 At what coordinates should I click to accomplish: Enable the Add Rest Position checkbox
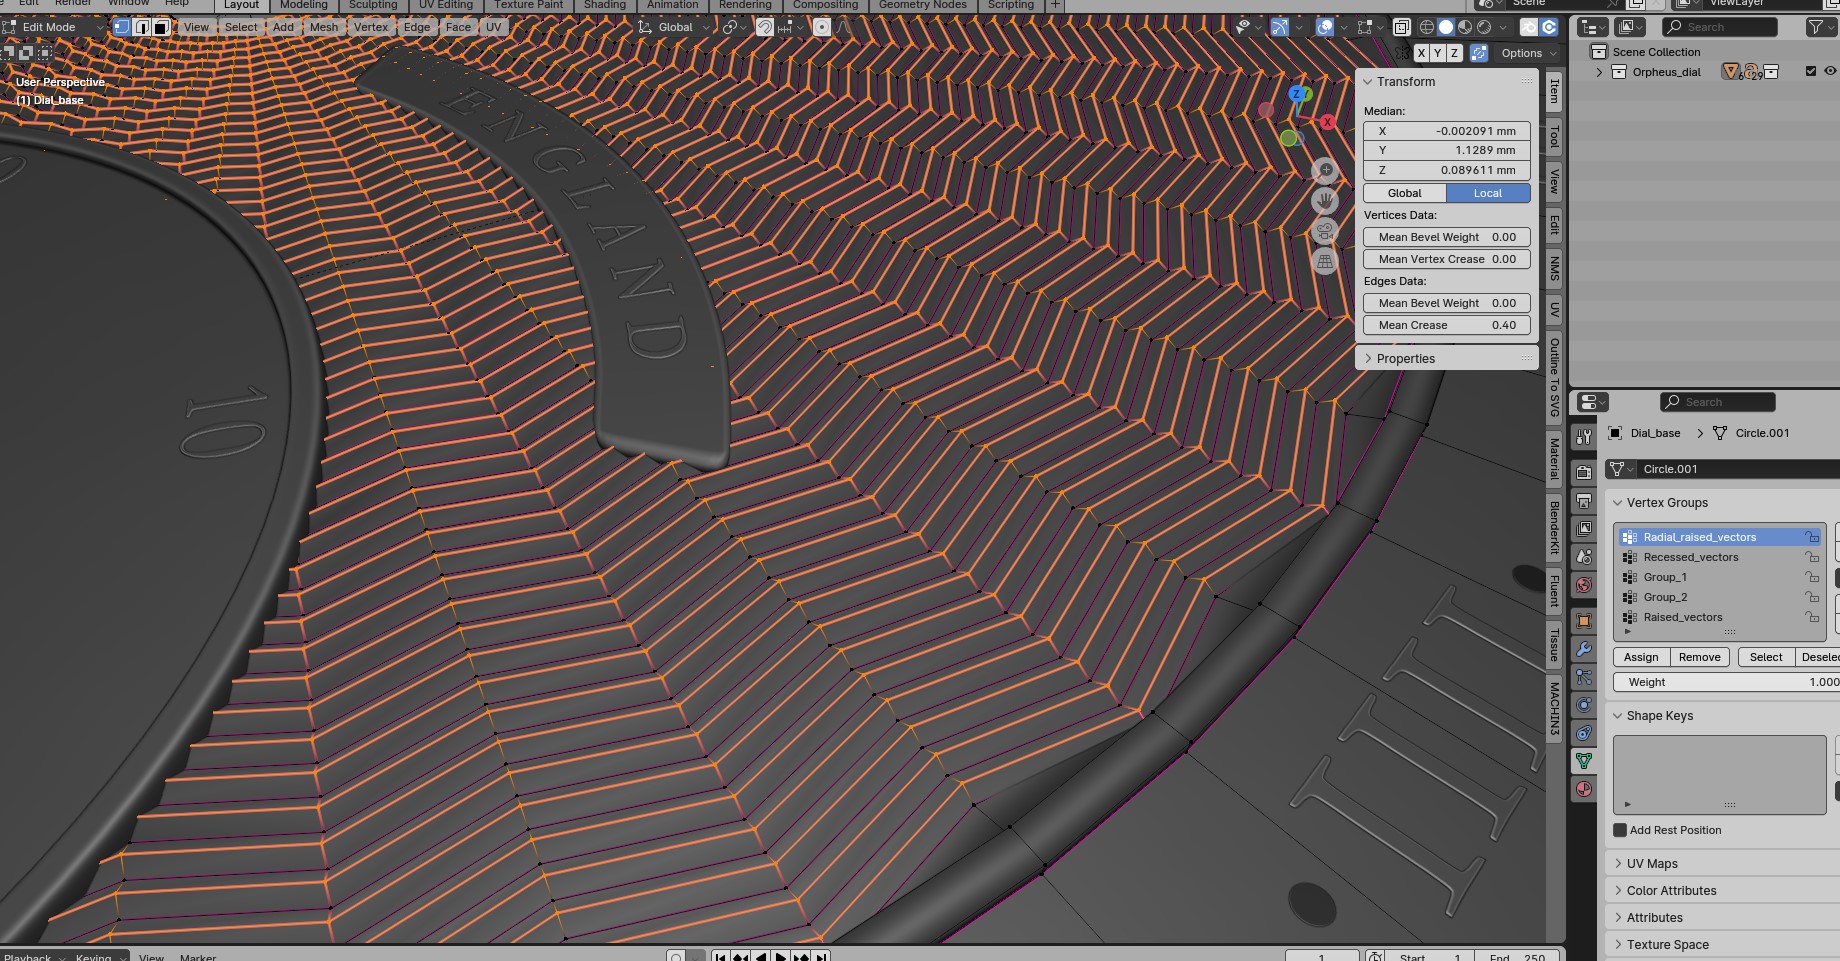click(1620, 830)
